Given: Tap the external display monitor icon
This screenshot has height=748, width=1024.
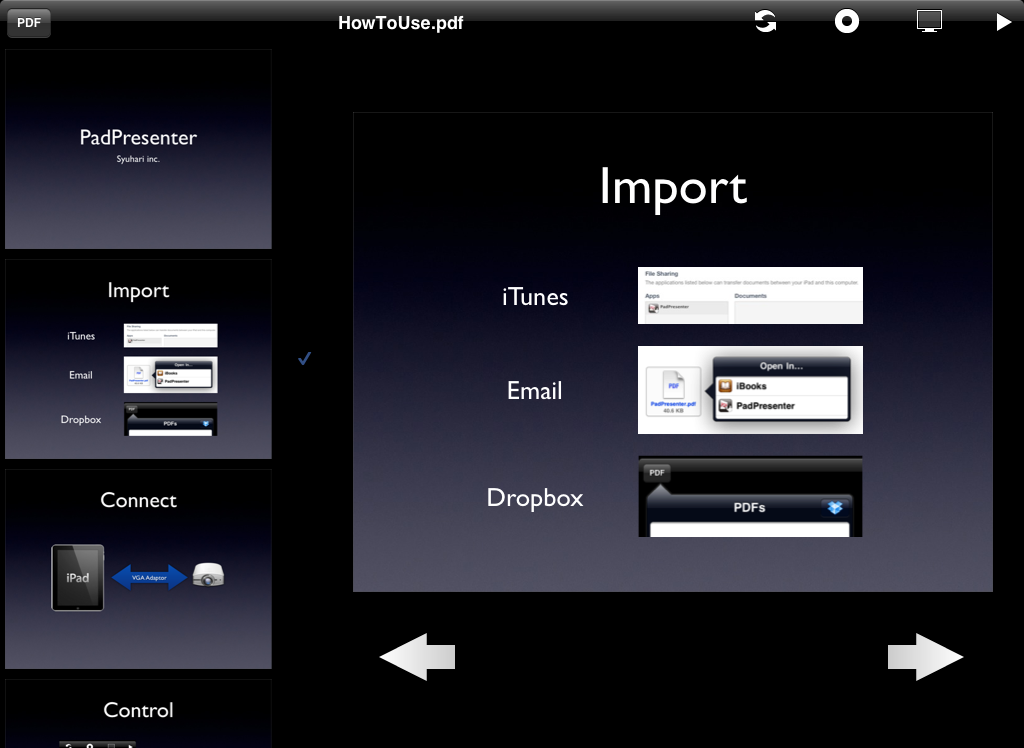Looking at the screenshot, I should click(929, 22).
